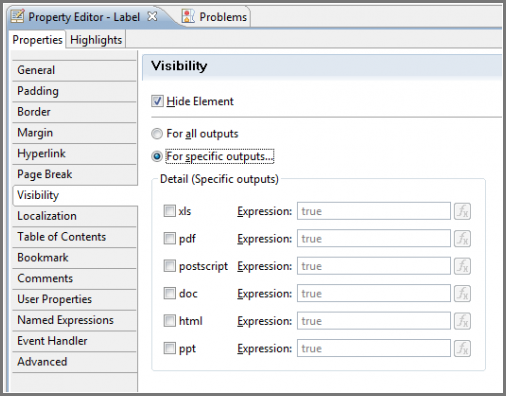Uncheck the Hide Element checkbox
Image resolution: width=506 pixels, height=396 pixels.
[157, 101]
